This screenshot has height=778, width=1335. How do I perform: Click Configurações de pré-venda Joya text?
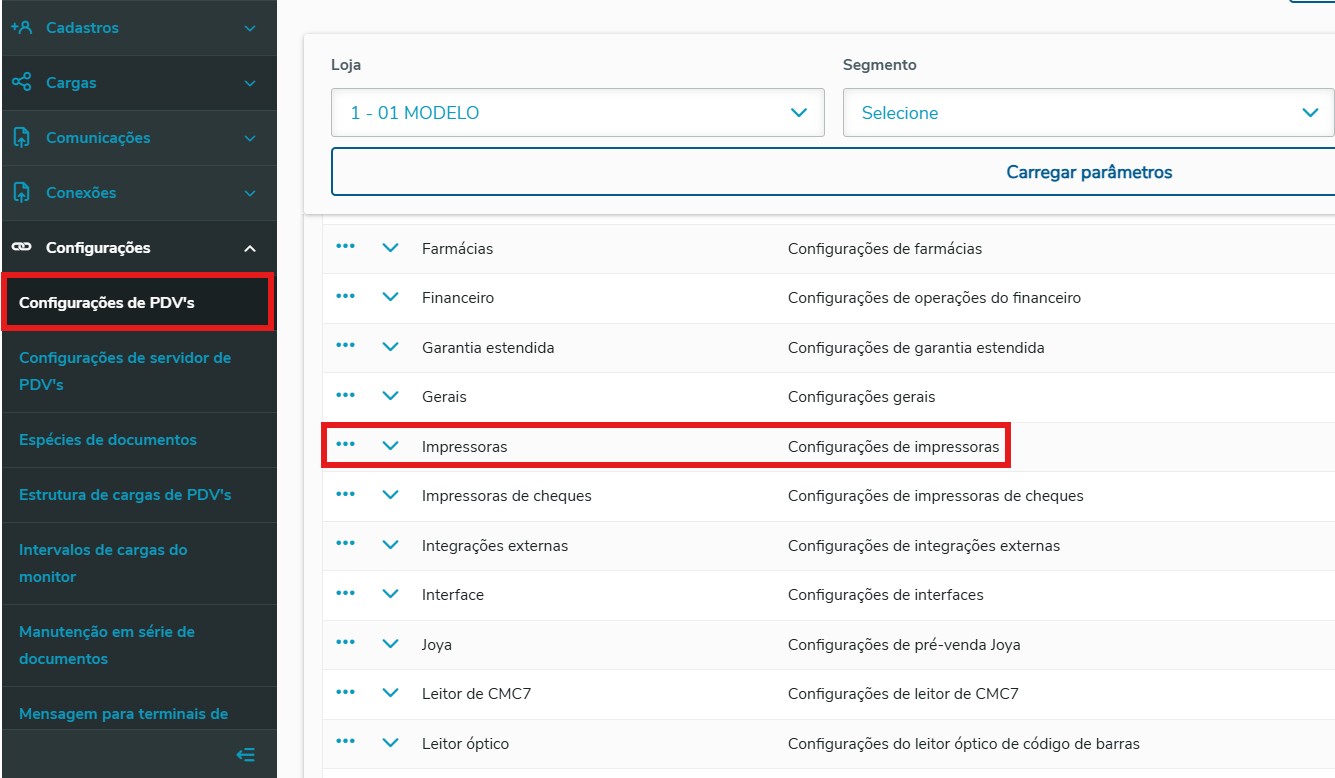coord(904,645)
